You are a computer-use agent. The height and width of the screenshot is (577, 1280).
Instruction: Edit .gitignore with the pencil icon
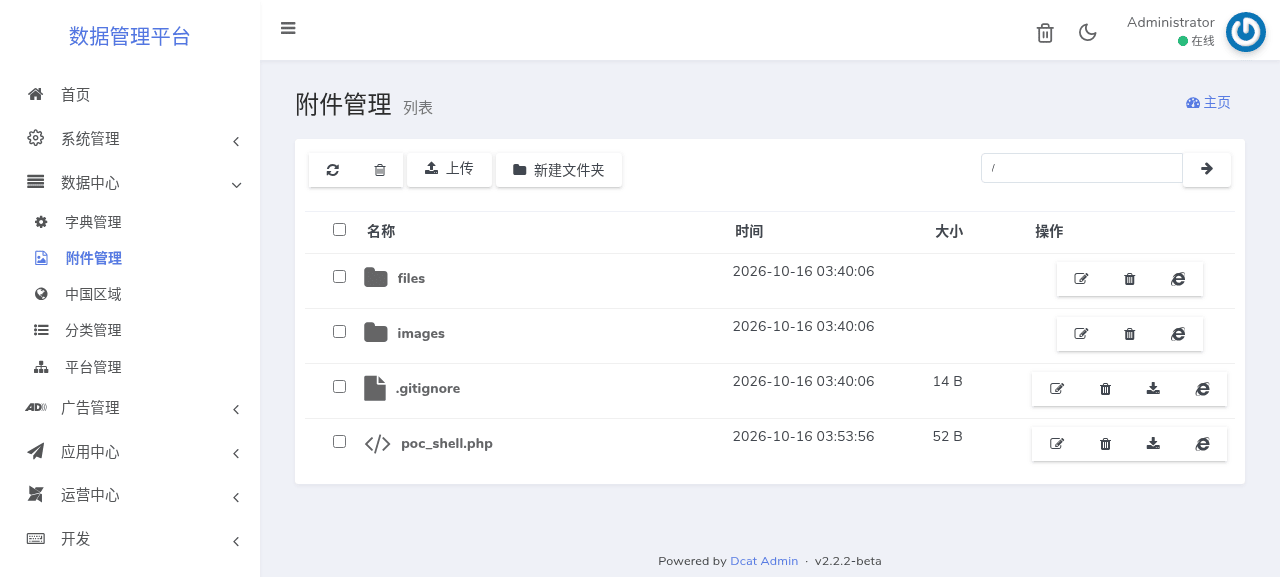click(1057, 389)
